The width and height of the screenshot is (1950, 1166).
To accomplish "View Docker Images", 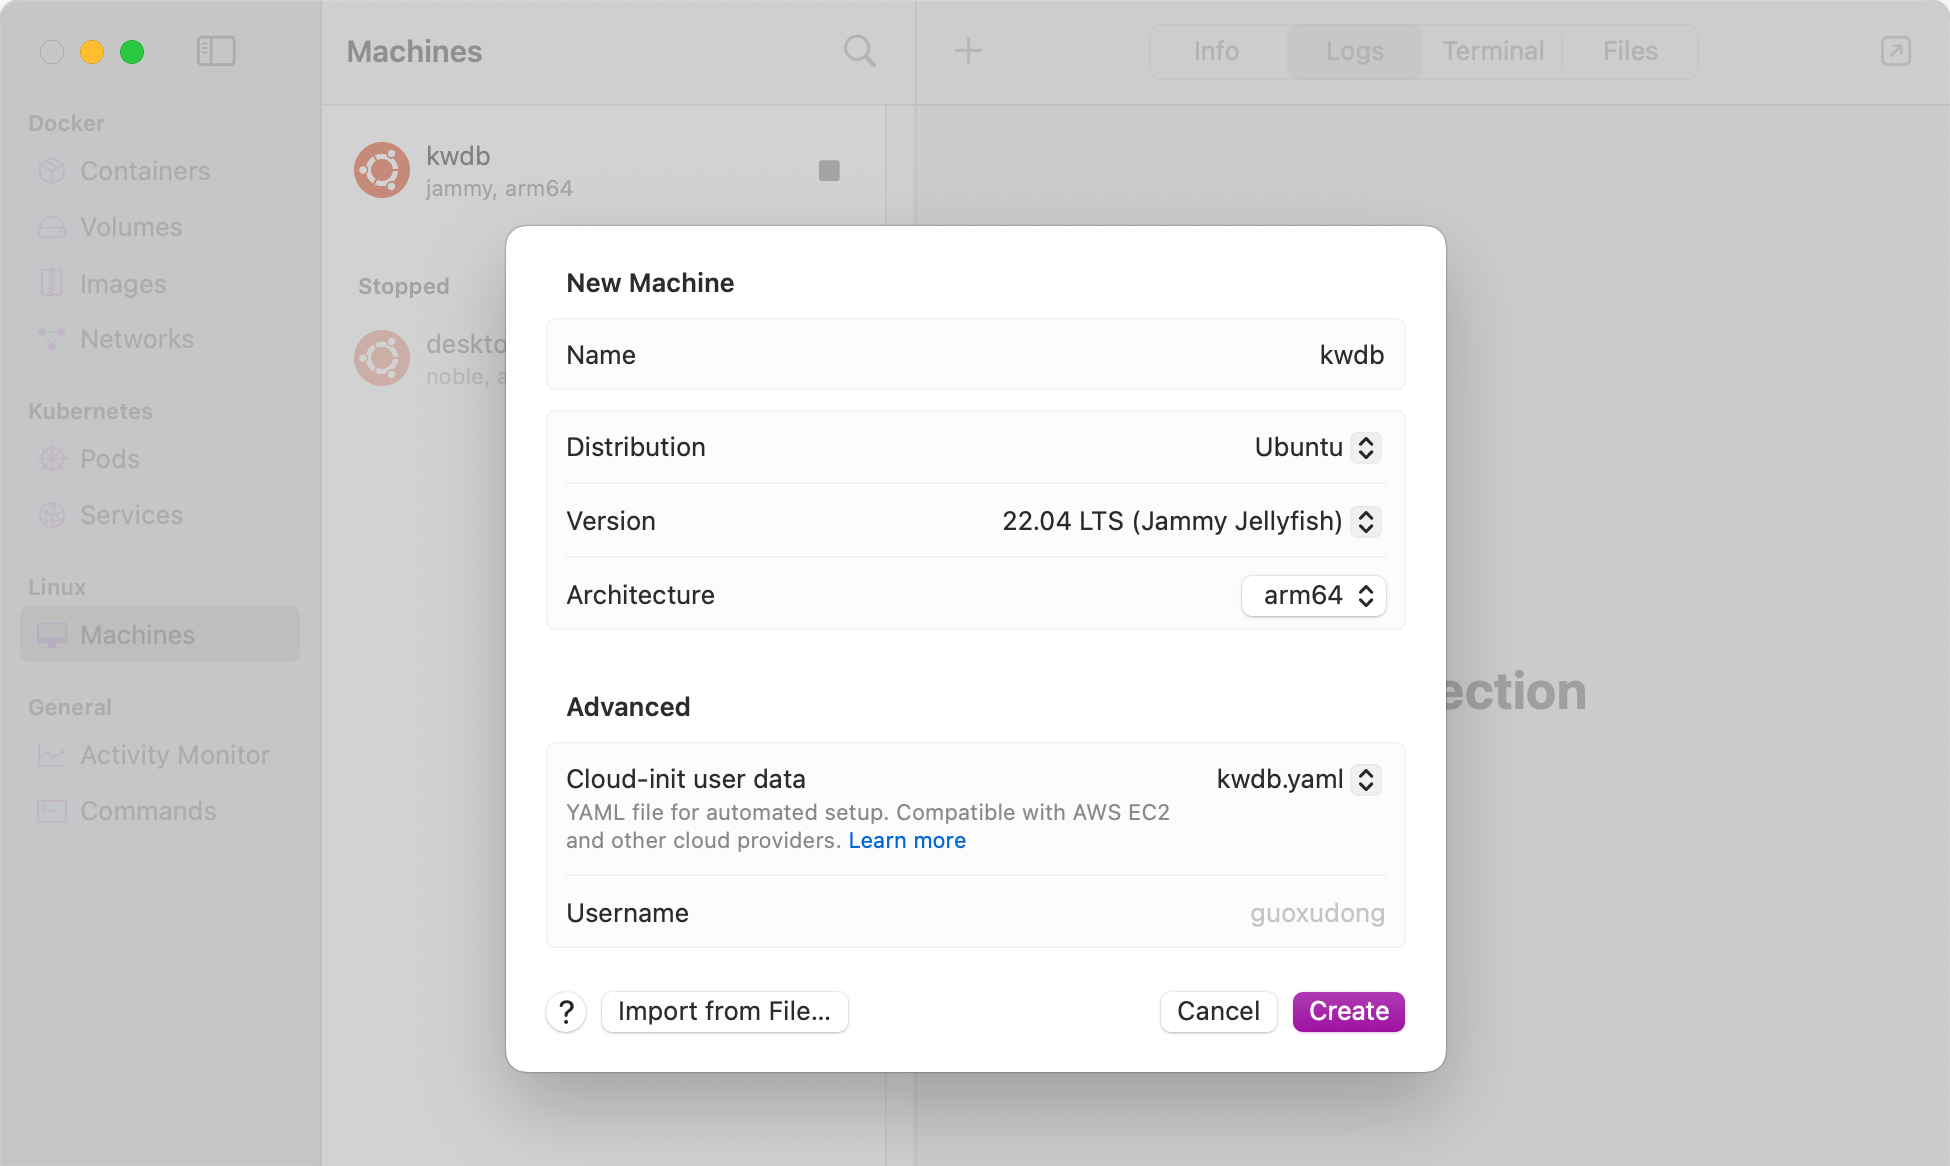I will 122,283.
